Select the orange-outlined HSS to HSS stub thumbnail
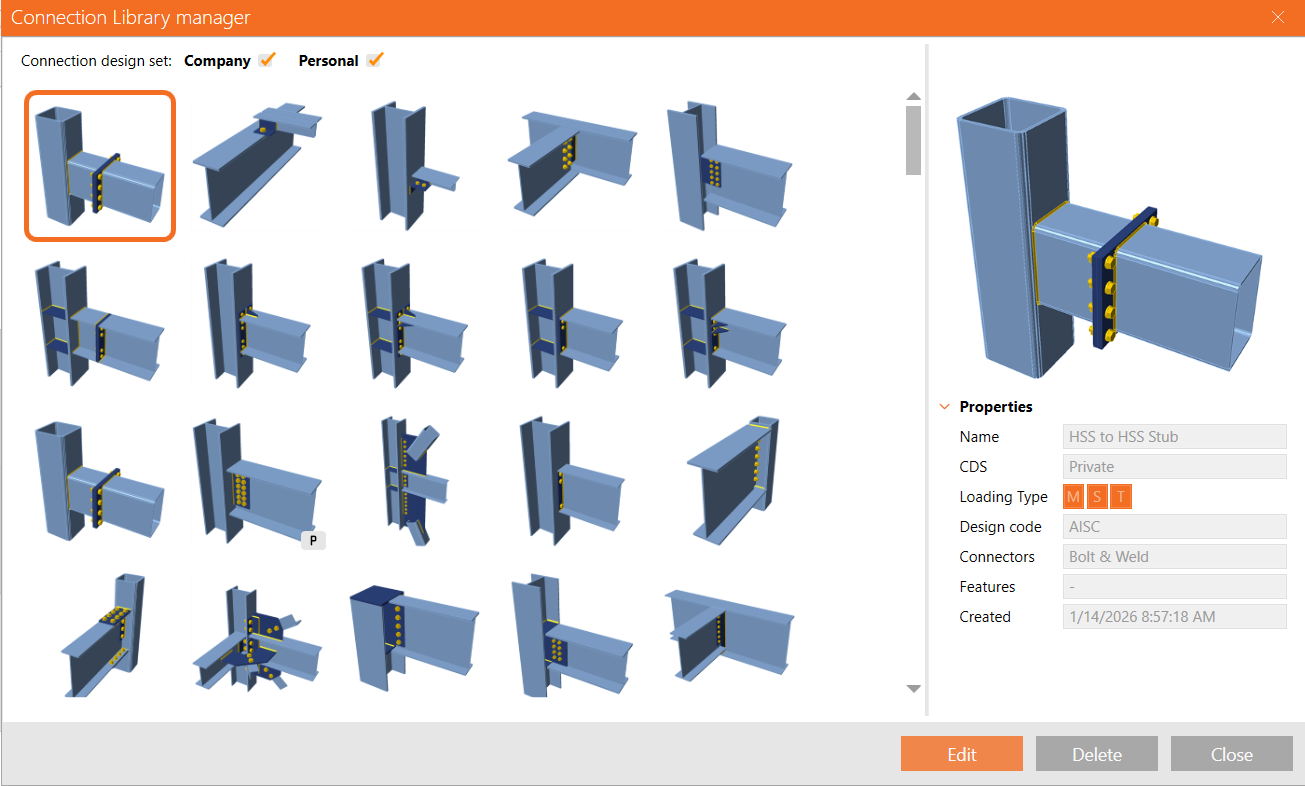 100,166
